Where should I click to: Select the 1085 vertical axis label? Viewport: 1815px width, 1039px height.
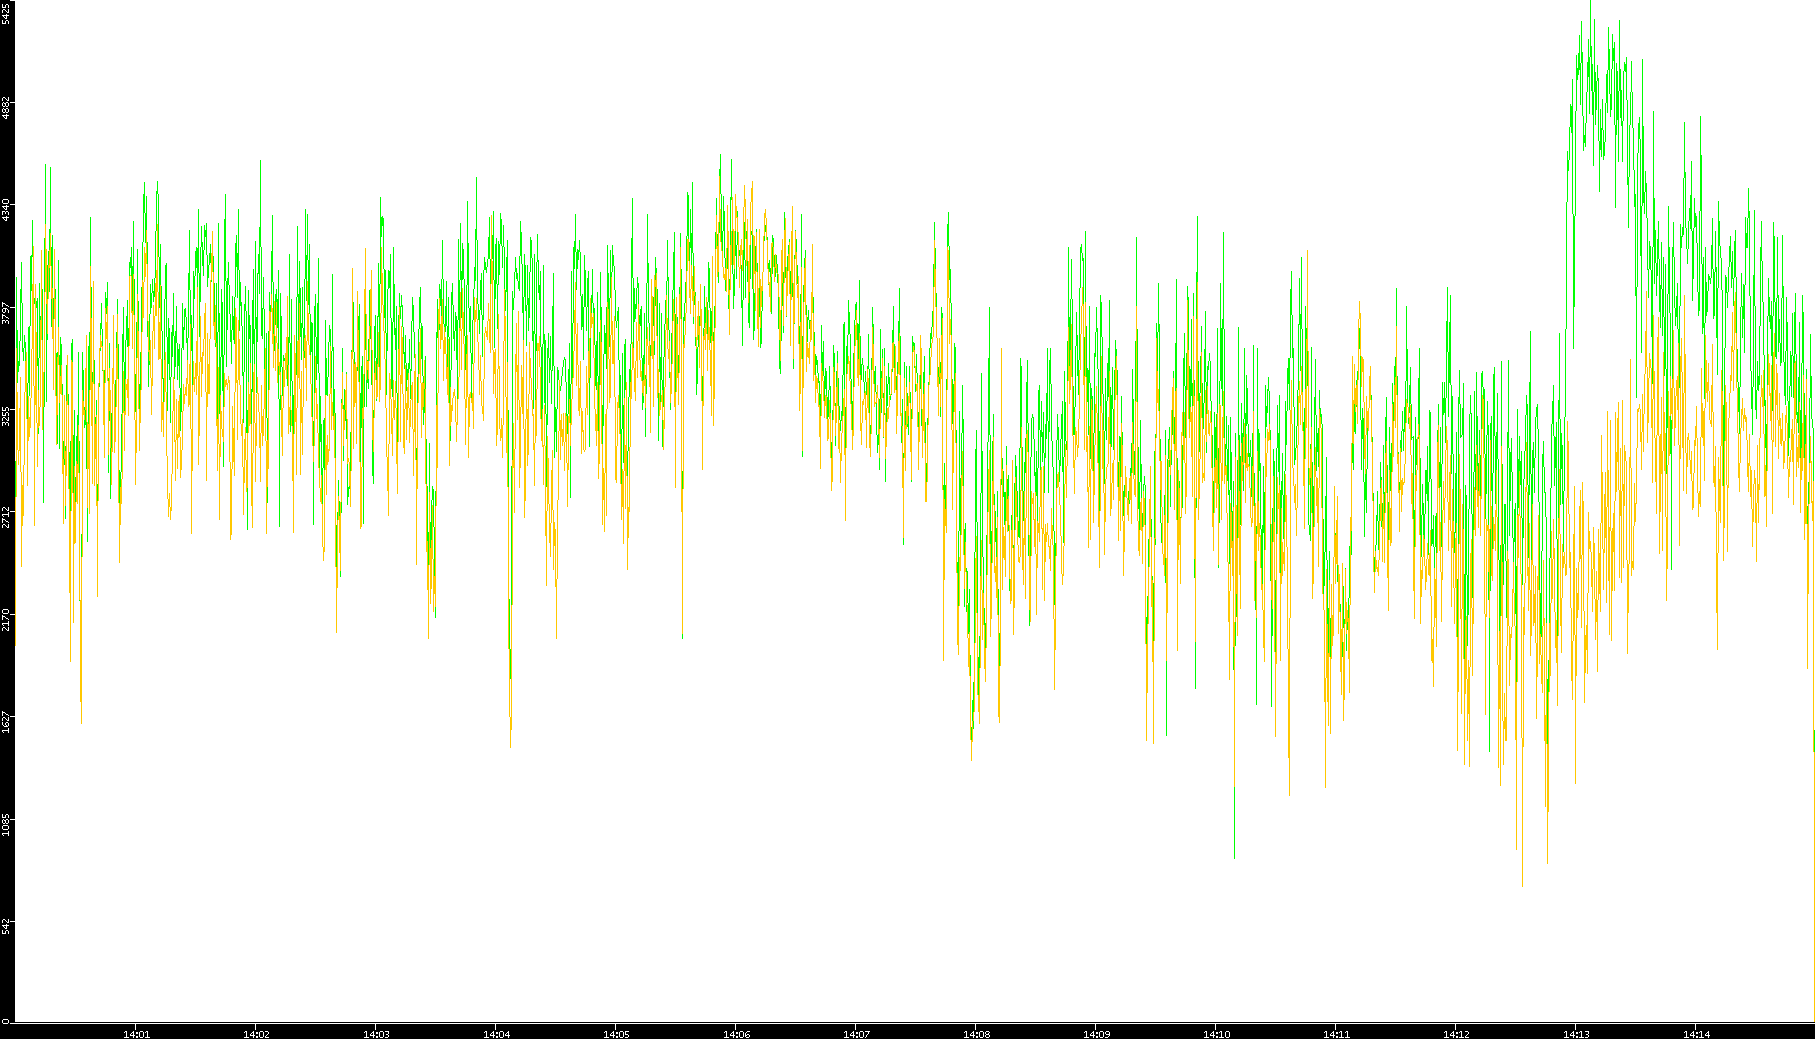pyautogui.click(x=6, y=825)
